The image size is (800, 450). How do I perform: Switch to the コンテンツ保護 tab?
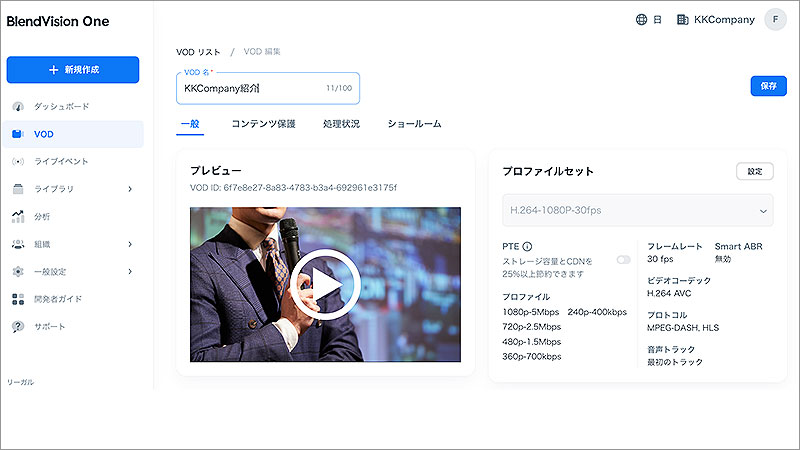pos(263,124)
